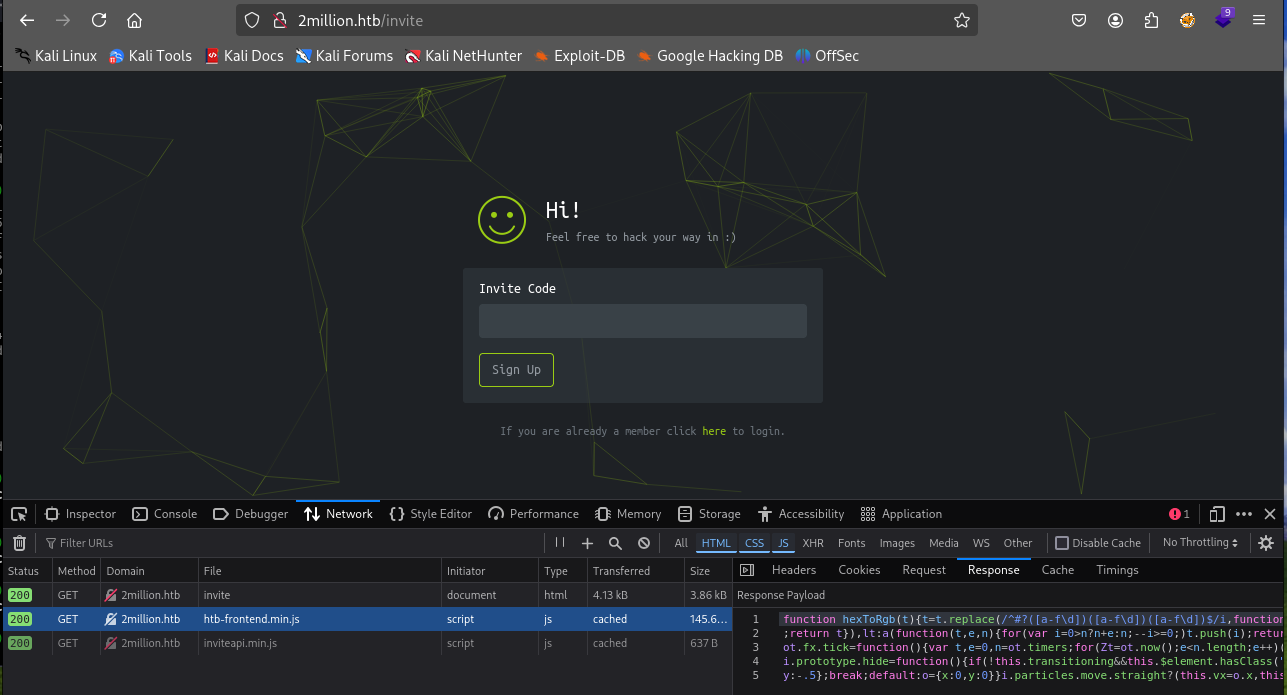
Task: Toggle the XHR request filter
Action: click(x=813, y=543)
